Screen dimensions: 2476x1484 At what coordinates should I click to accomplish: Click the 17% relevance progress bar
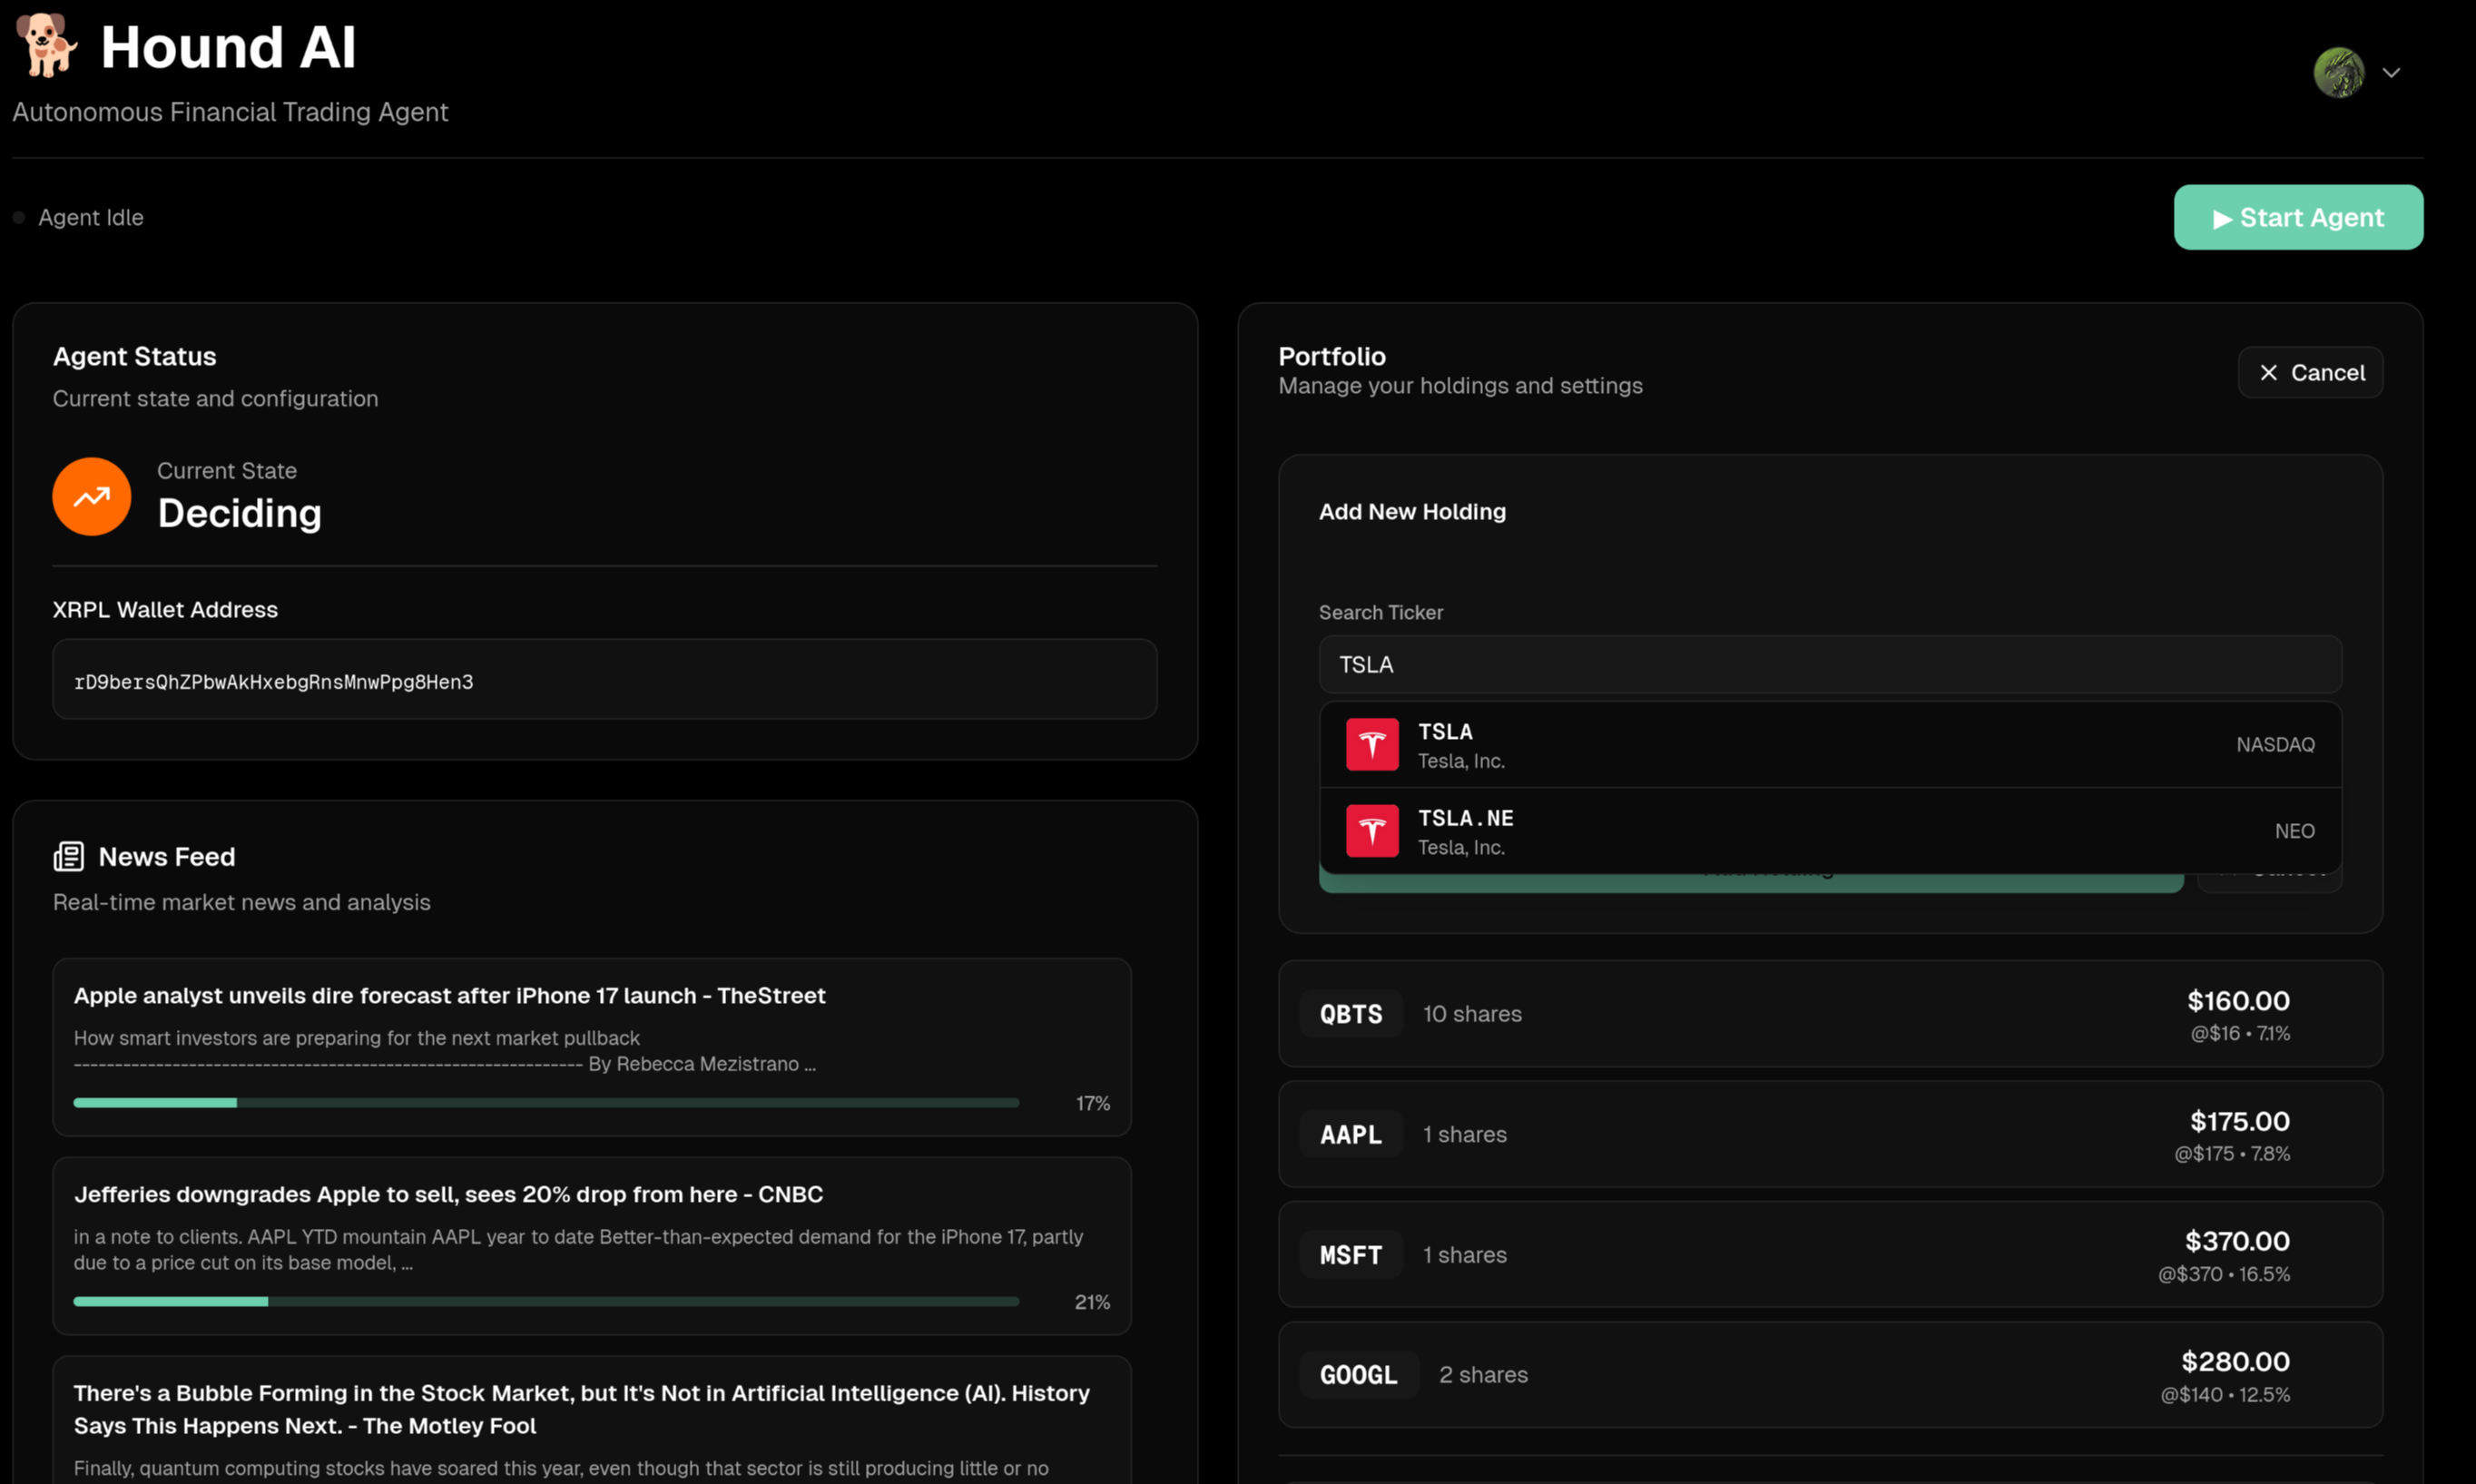[546, 1103]
